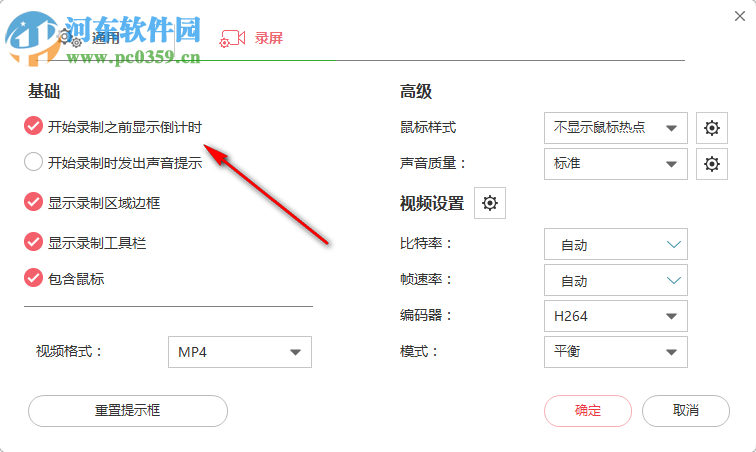Enable 开始录制时发出声音提示 checkbox
Image resolution: width=756 pixels, height=452 pixels.
click(33, 162)
